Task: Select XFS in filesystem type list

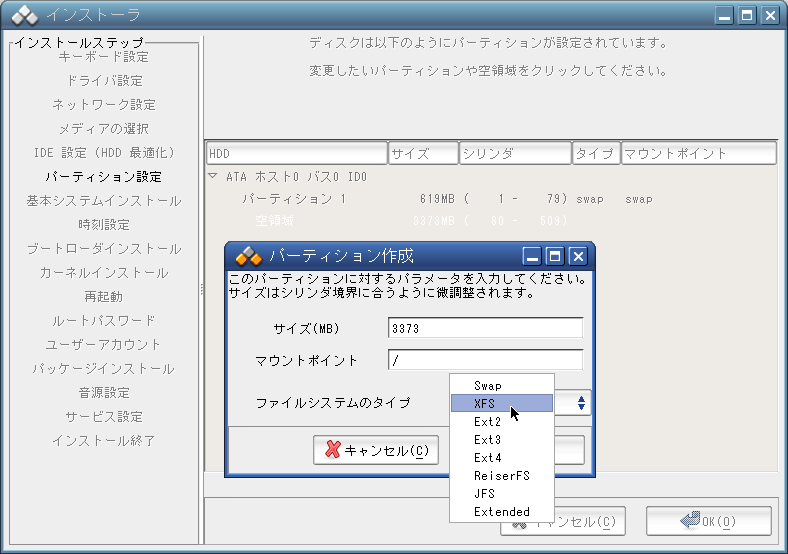Action: click(500, 403)
